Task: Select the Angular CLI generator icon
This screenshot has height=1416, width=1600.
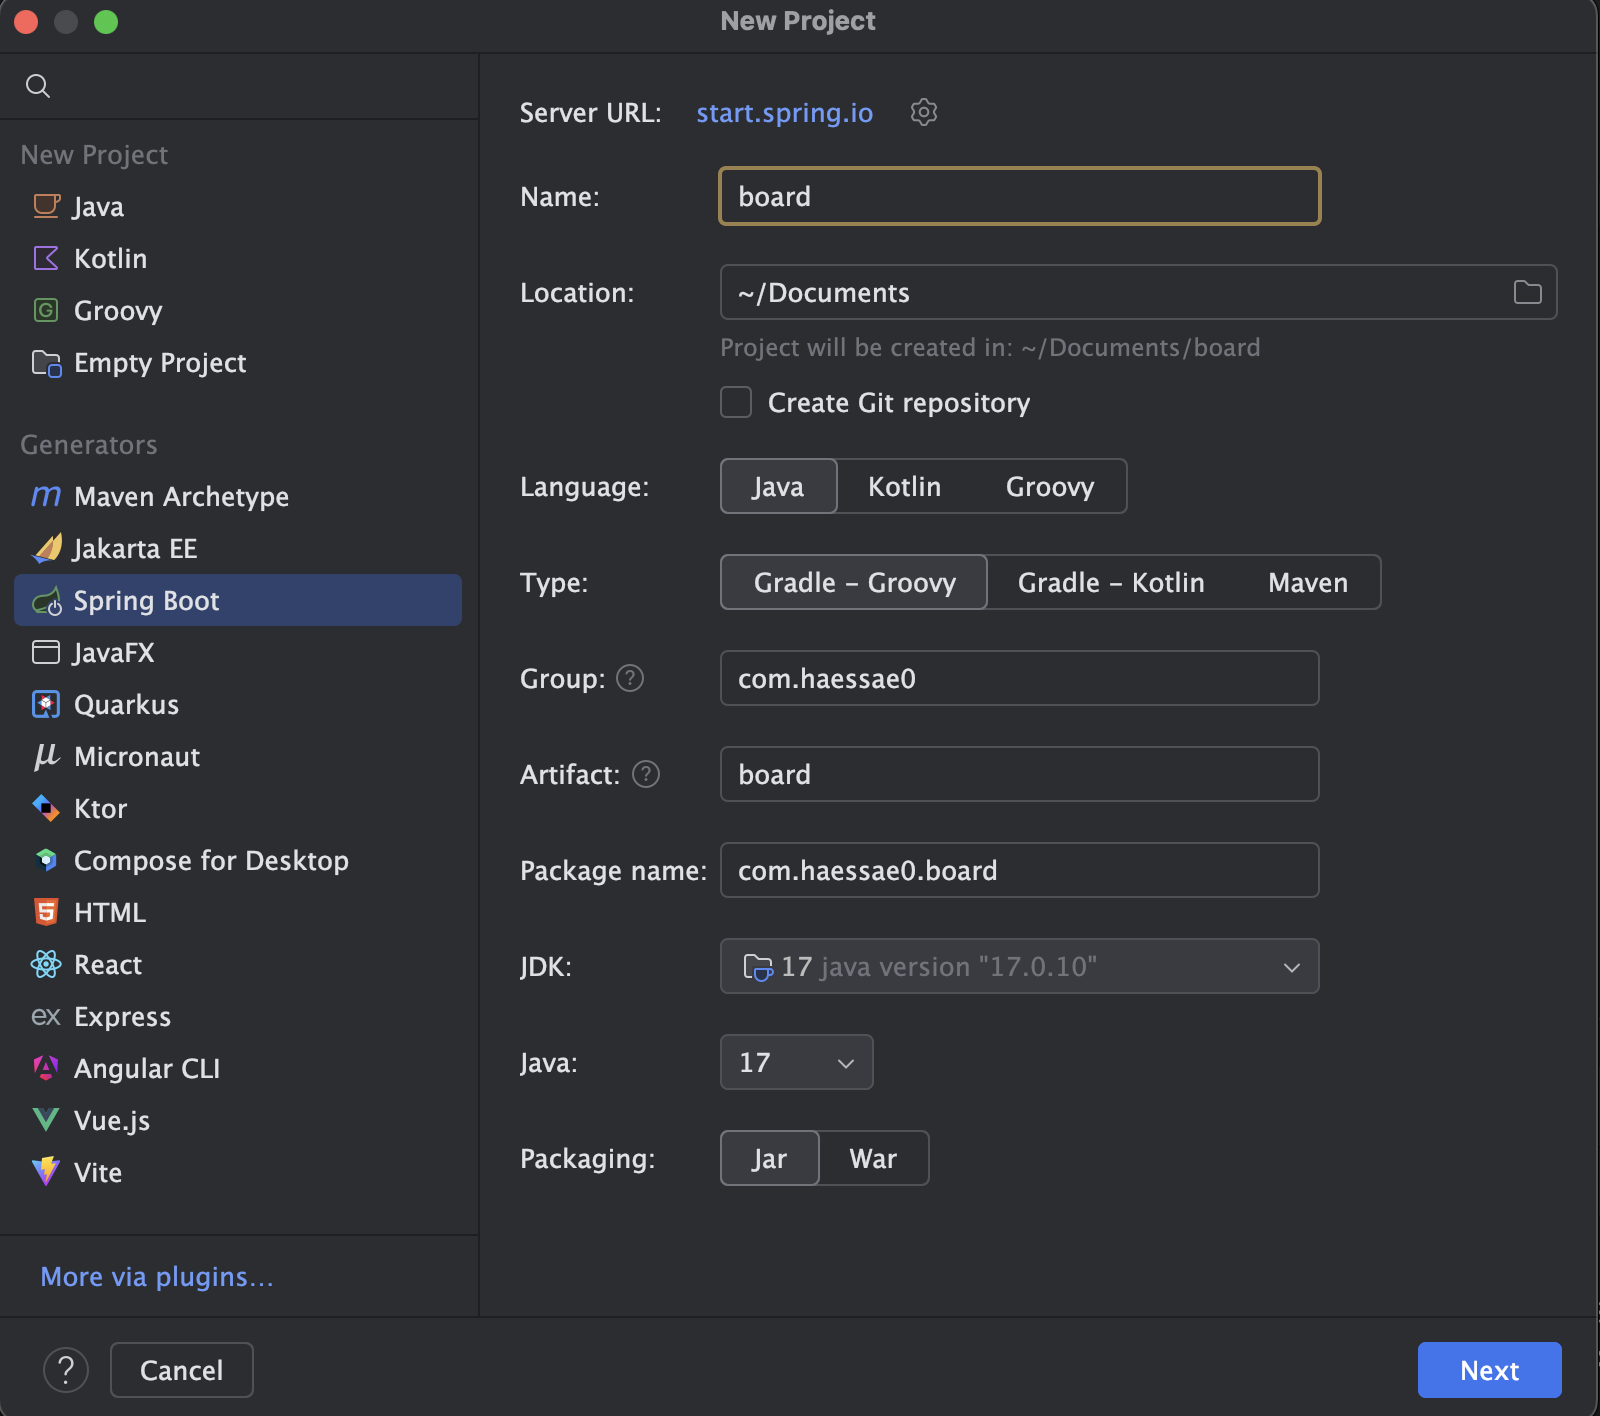Action: click(x=46, y=1068)
